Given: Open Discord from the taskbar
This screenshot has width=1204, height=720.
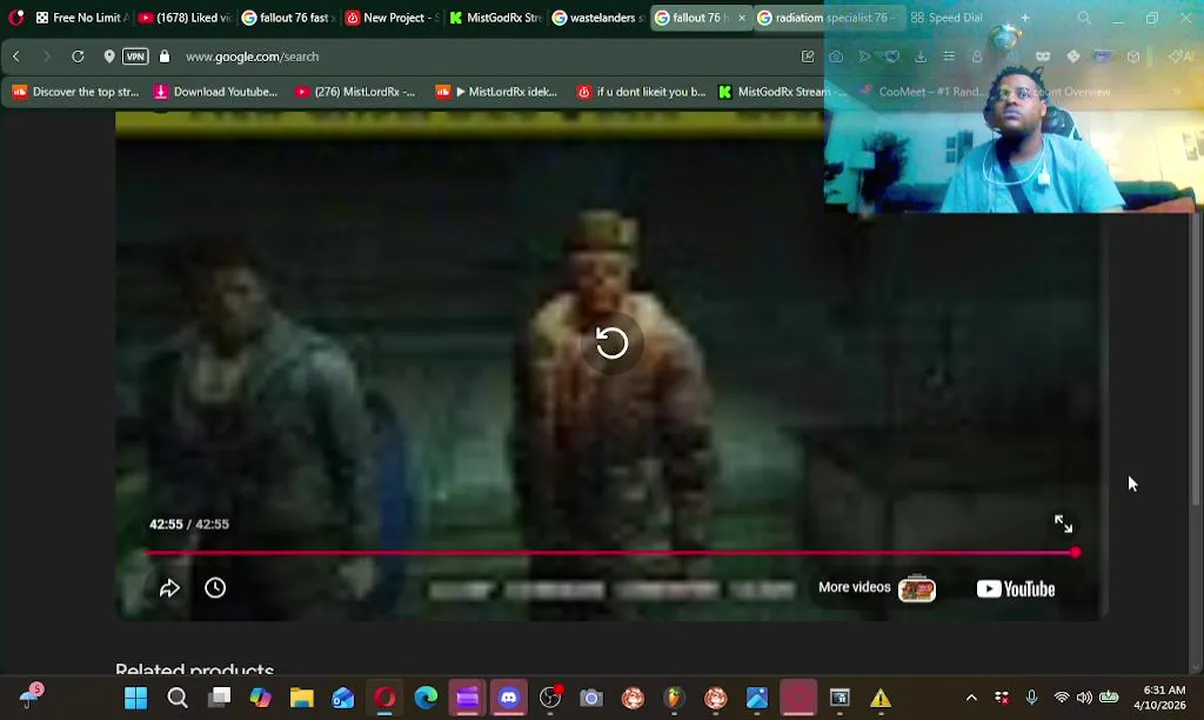Looking at the screenshot, I should [509, 698].
